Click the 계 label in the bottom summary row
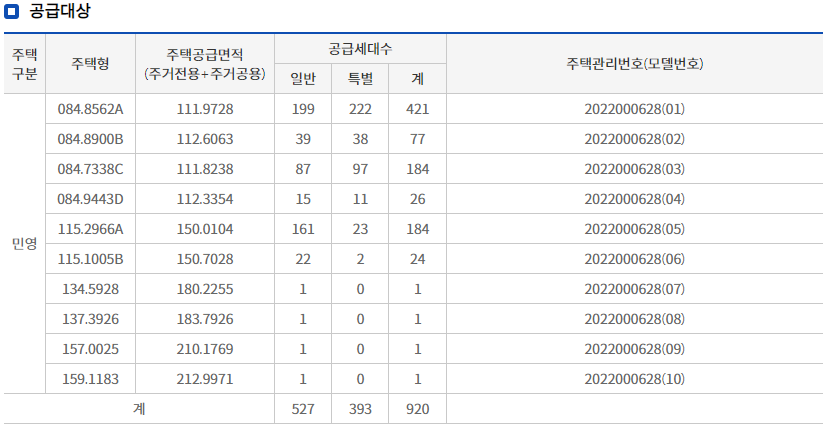Screen dimensions: 823x426 coord(139,409)
